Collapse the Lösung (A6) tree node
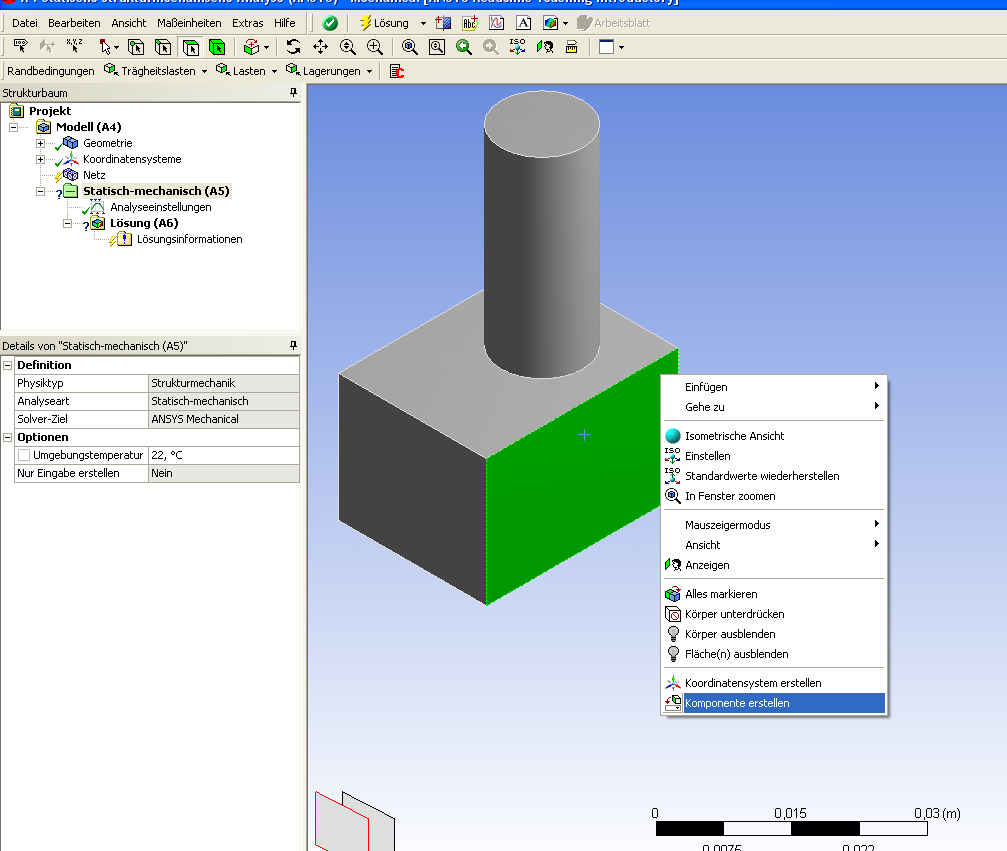 coord(67,224)
